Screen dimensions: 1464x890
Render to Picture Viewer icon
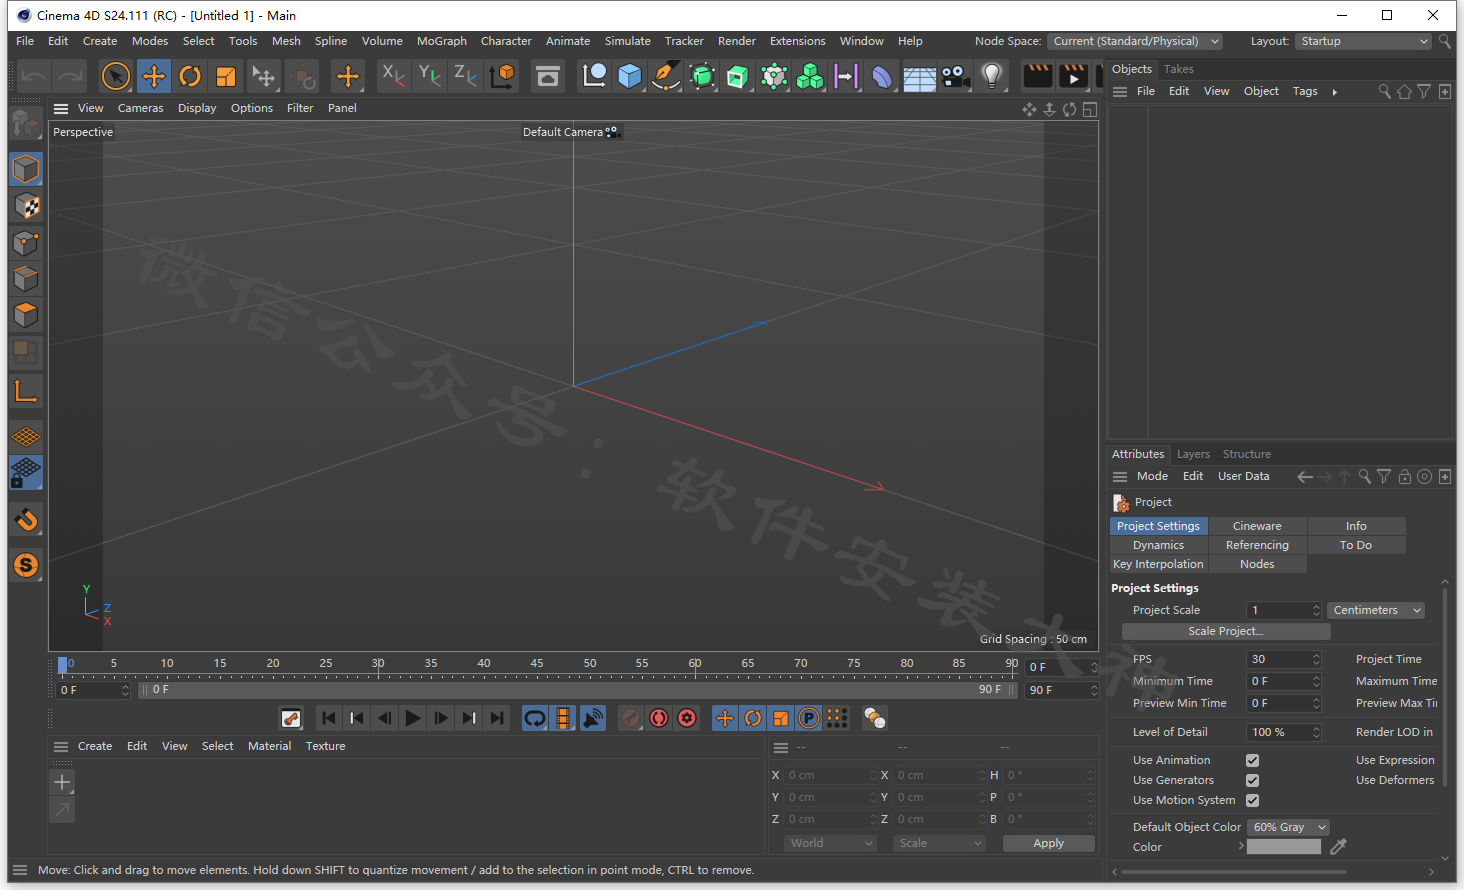(1074, 76)
